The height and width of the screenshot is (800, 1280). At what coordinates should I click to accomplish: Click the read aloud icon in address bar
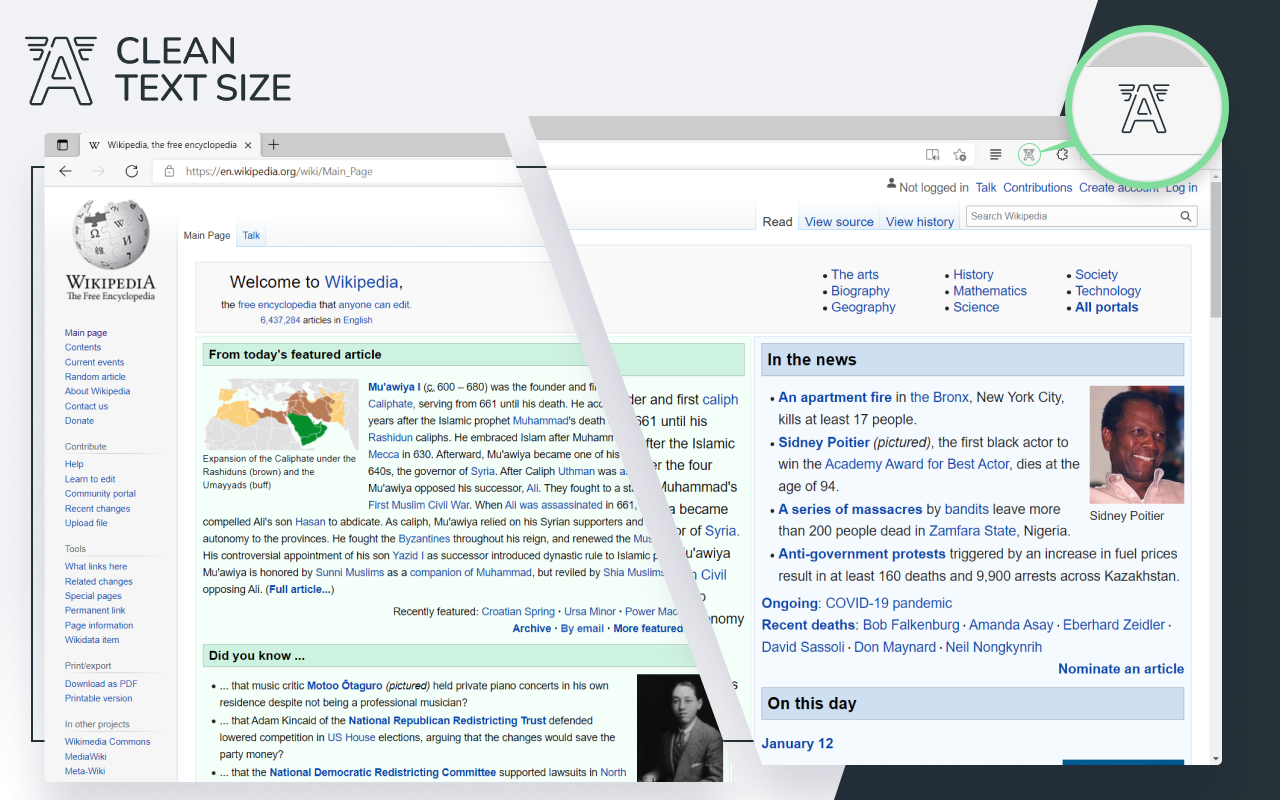pos(932,154)
